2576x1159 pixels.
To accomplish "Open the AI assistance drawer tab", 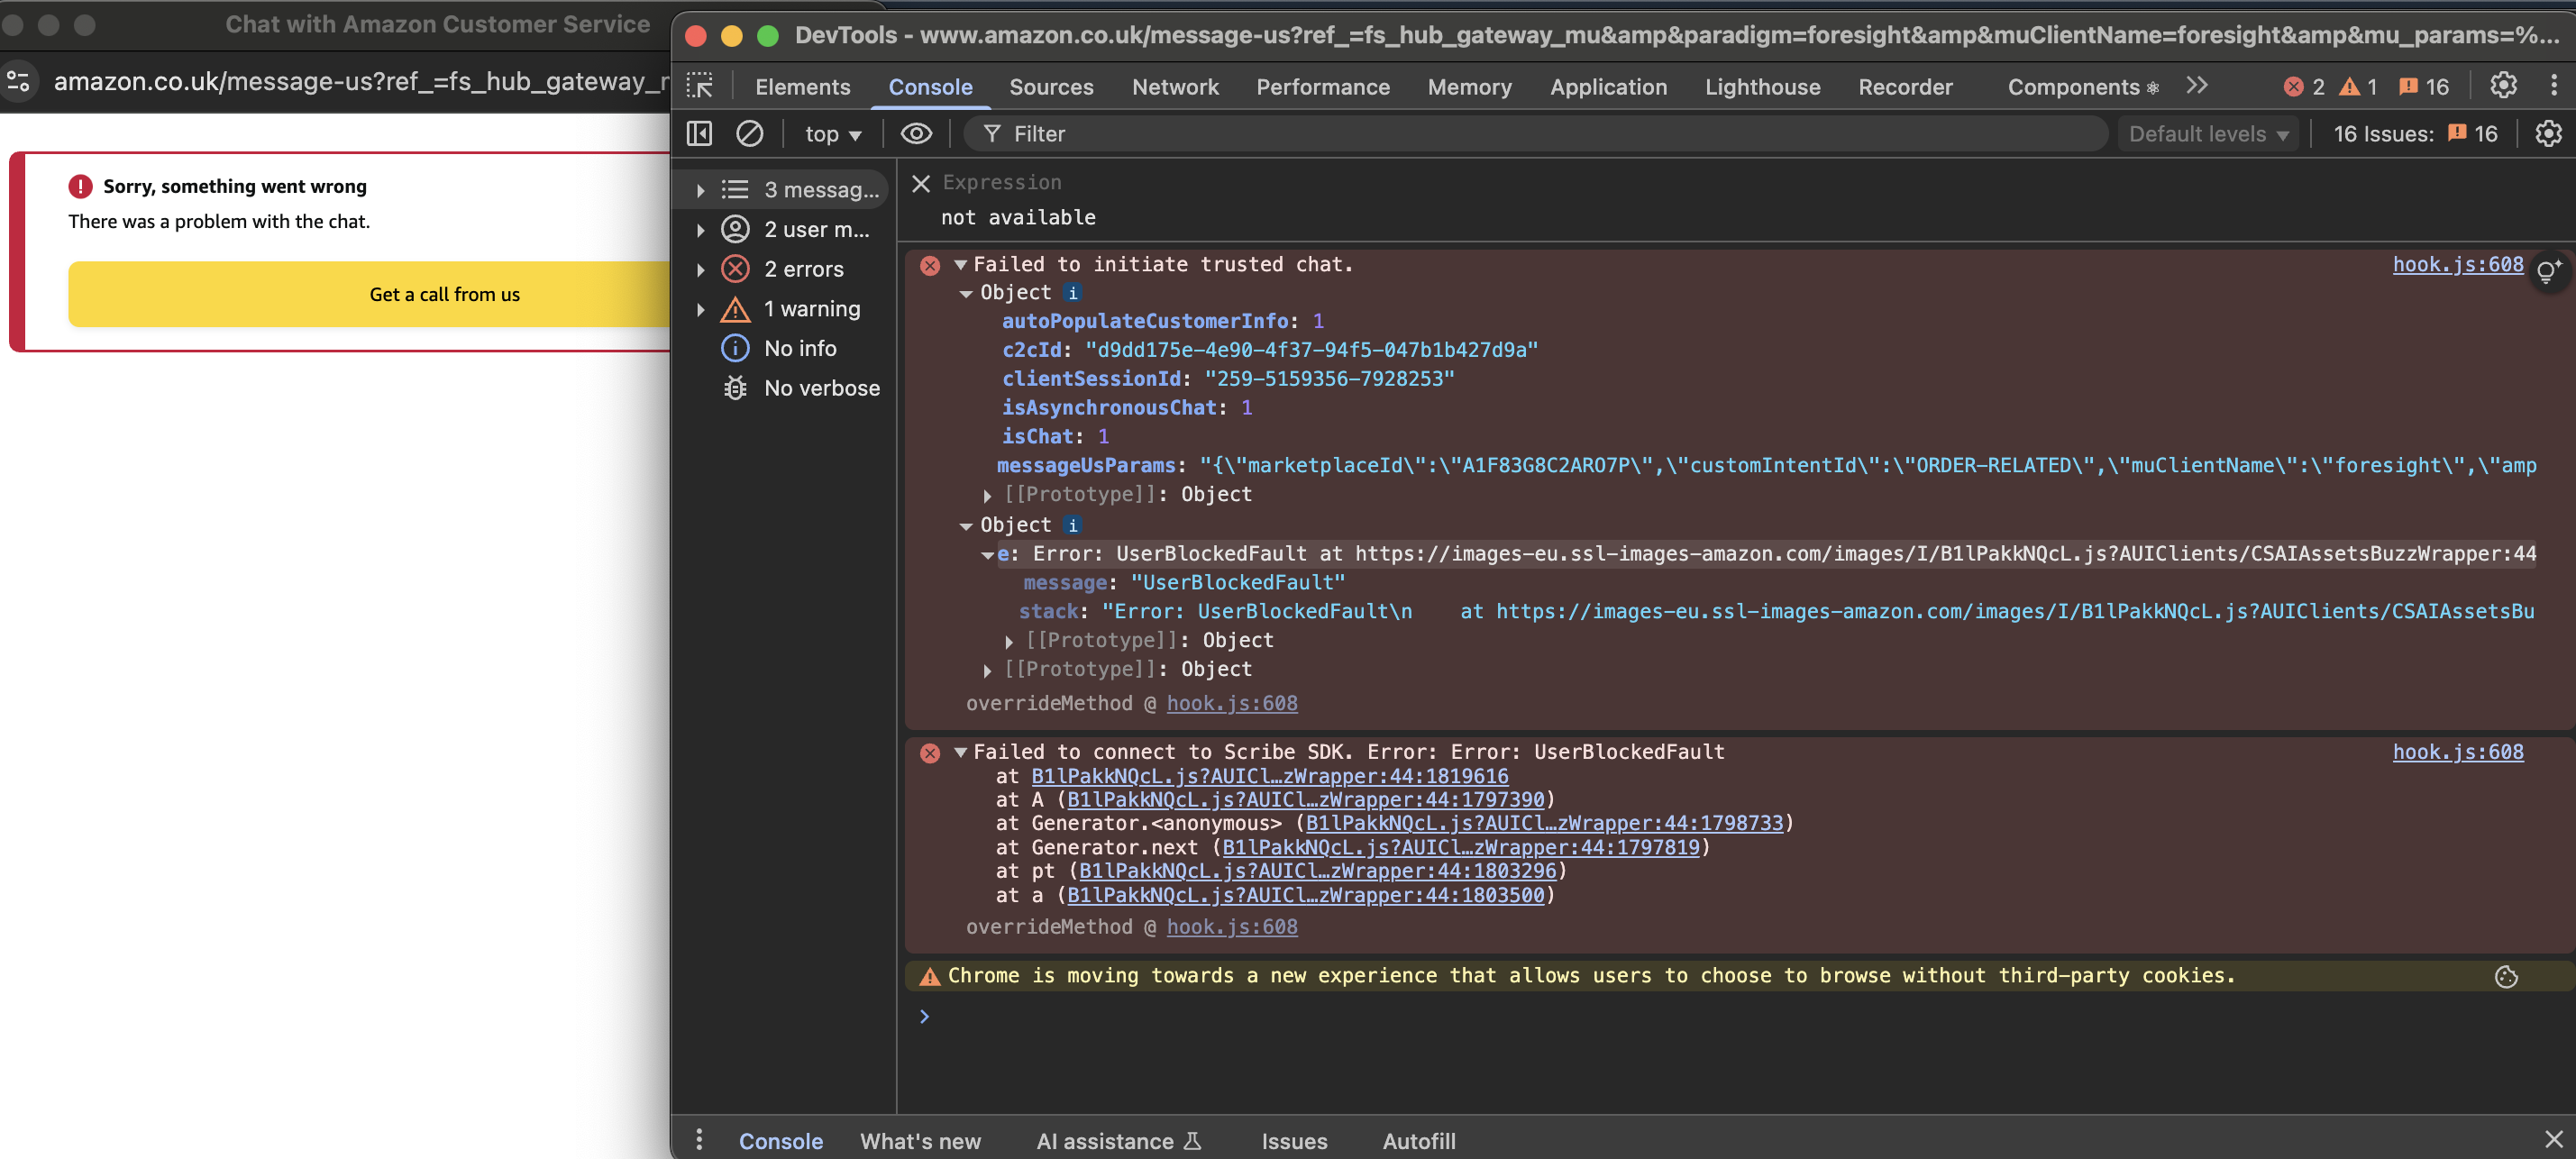I will pos(1118,1141).
